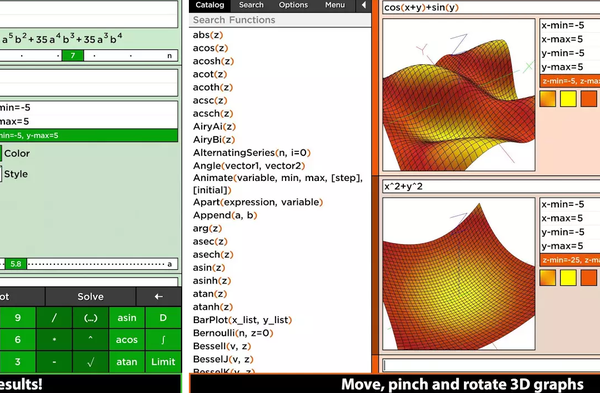Select Bernoulli(n, z=0) function
This screenshot has width=600, height=393.
tap(233, 333)
